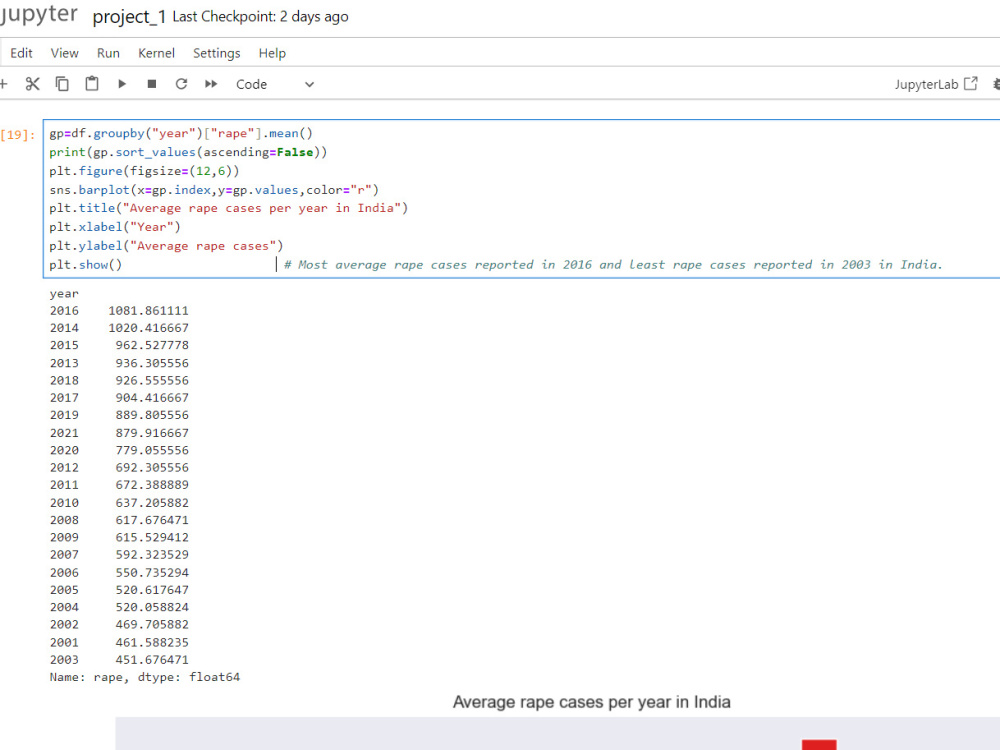Place cursor on the gp=df.groupby code line

click(181, 133)
